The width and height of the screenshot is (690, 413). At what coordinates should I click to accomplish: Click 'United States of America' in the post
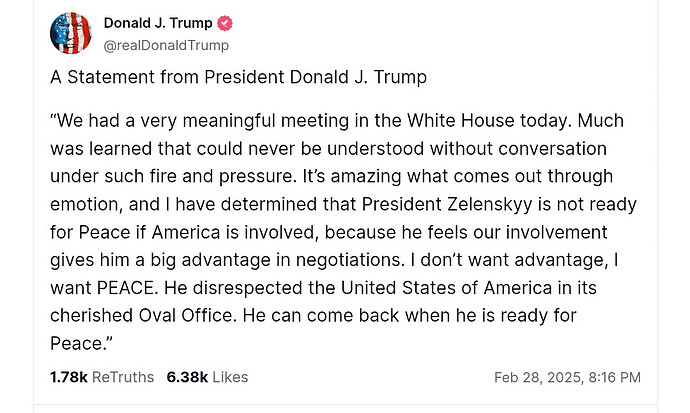446,288
